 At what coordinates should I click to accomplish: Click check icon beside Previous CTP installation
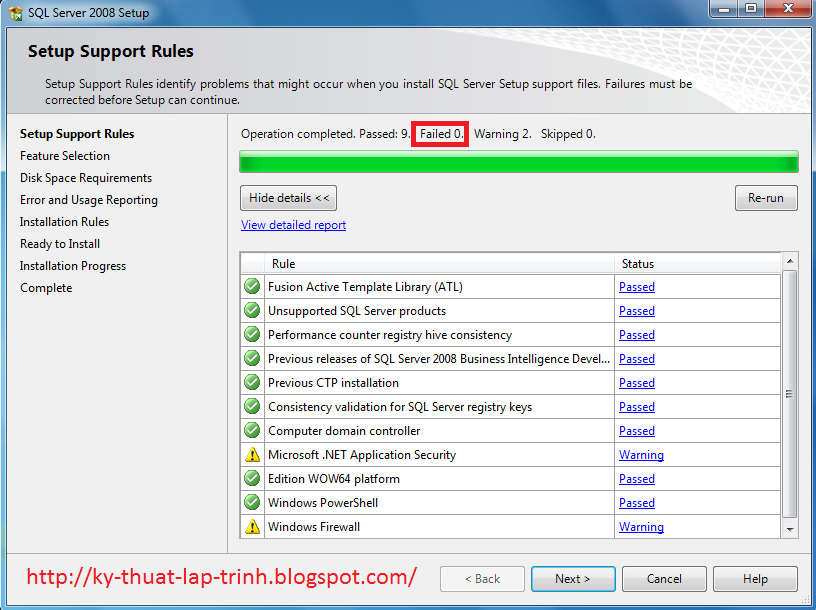[x=252, y=382]
